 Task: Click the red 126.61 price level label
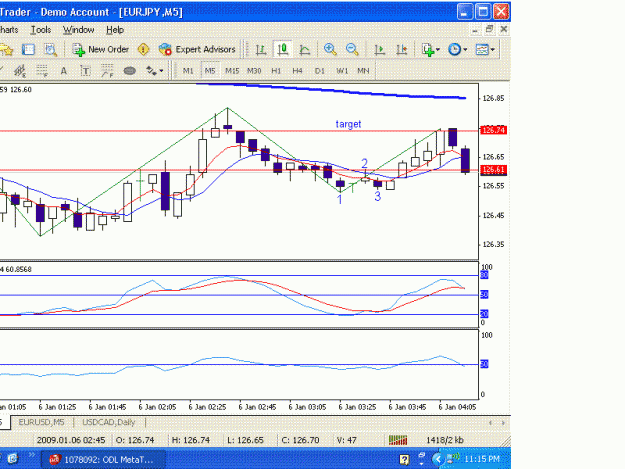494,170
